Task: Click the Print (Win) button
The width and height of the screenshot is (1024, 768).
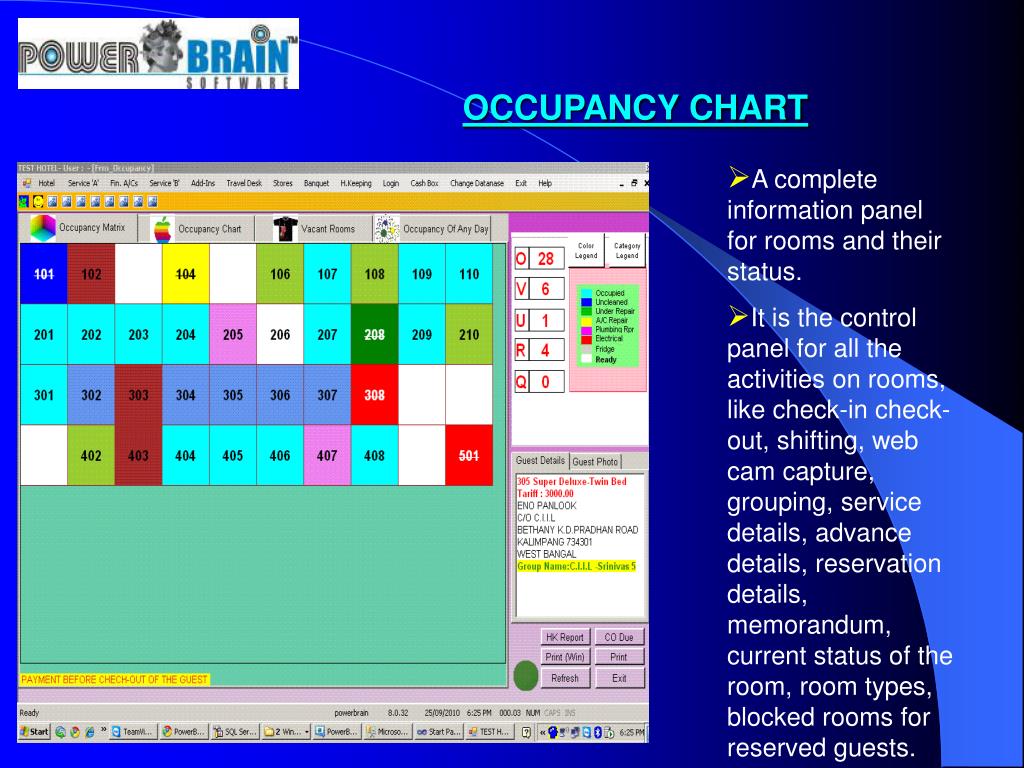Action: [x=565, y=657]
